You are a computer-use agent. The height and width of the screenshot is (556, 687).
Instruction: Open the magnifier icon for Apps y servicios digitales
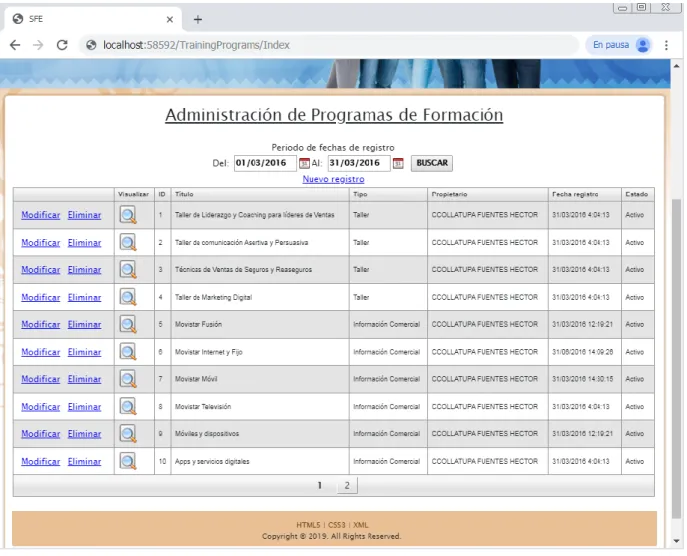point(128,461)
